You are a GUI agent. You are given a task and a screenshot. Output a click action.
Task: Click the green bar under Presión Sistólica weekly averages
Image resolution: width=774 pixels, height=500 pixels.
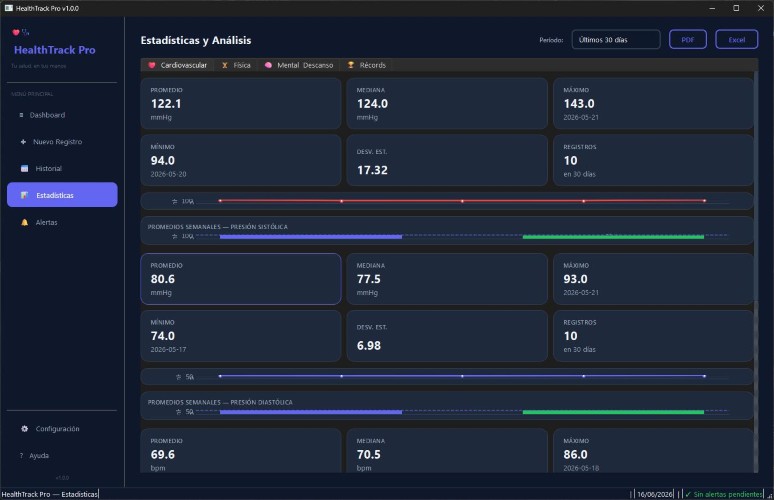(x=613, y=237)
